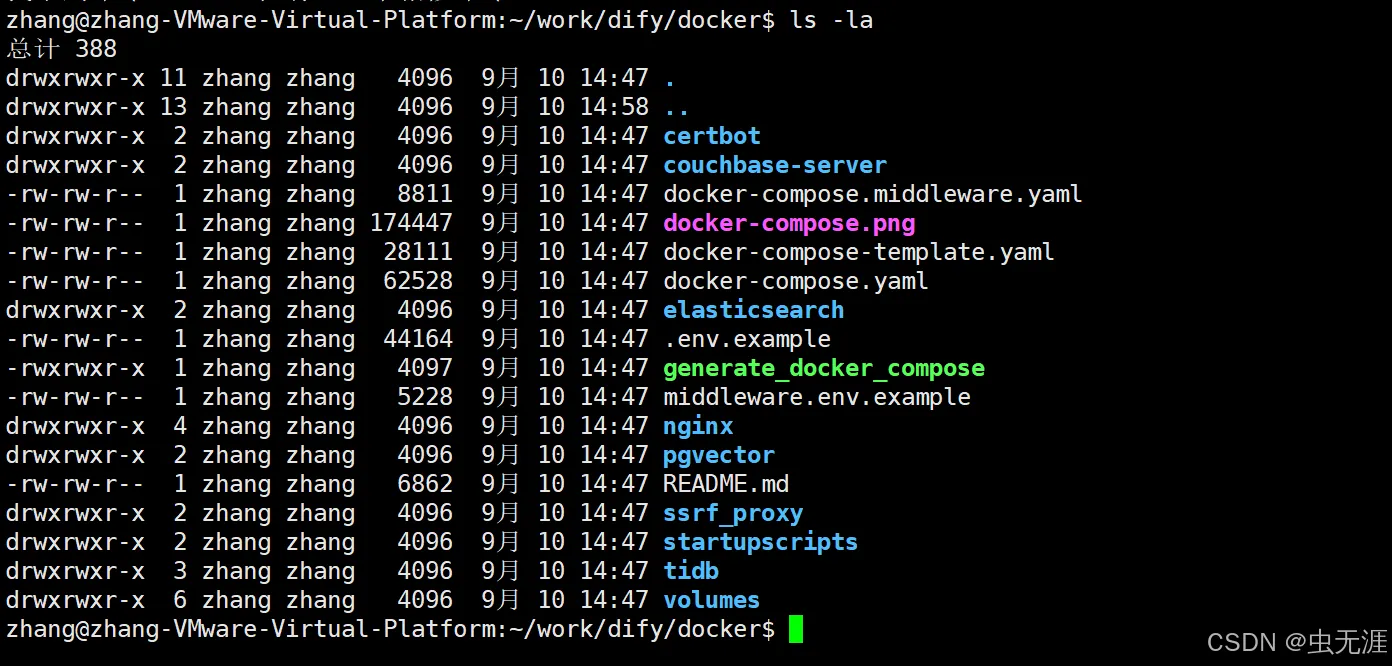Click docker-compose-template.yaml file name

point(859,252)
